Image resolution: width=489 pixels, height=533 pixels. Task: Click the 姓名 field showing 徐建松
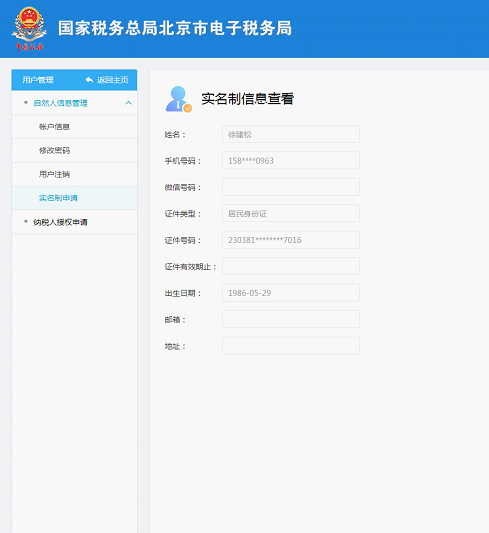(x=291, y=134)
